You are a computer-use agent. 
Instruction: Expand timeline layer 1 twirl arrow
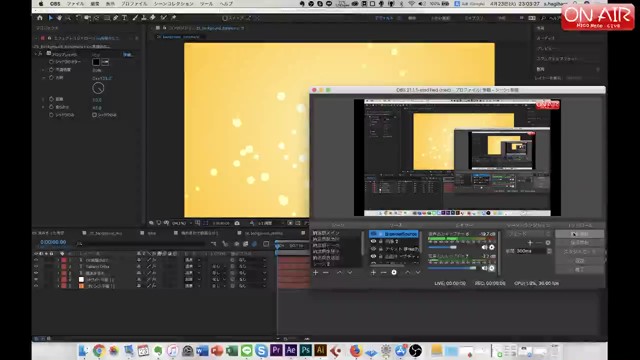coord(58,260)
